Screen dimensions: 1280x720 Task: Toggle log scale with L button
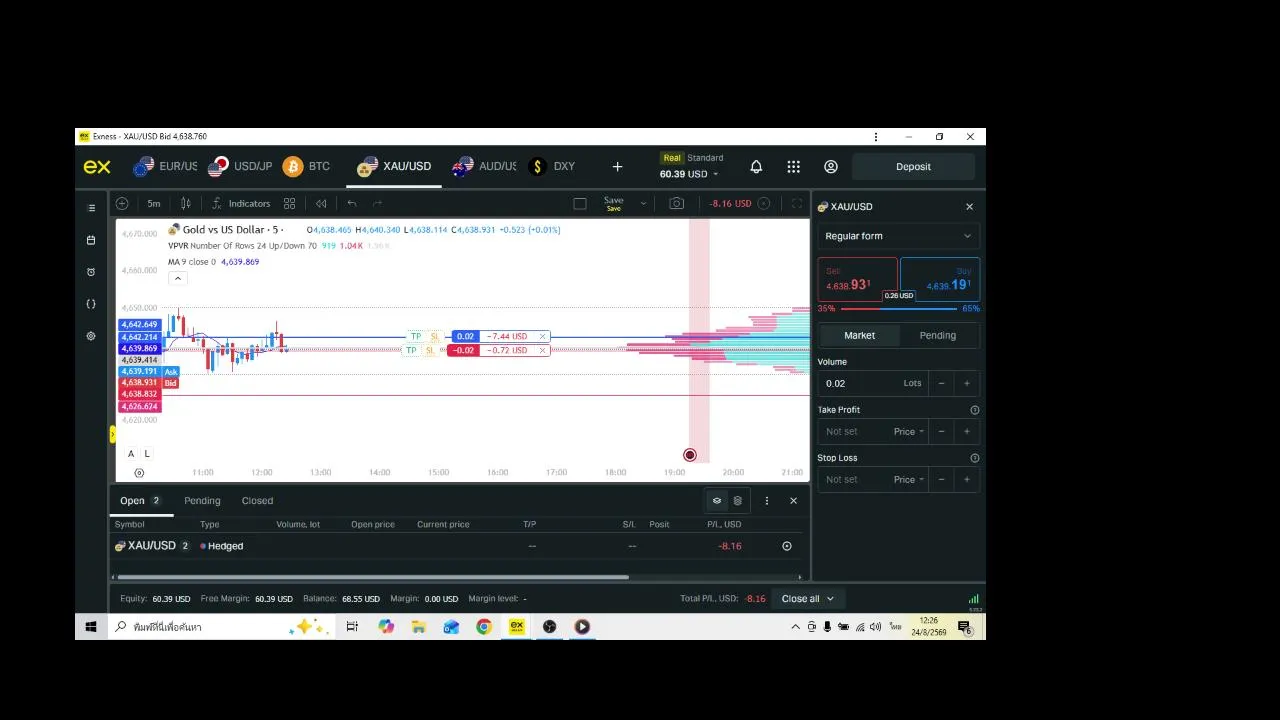147,453
